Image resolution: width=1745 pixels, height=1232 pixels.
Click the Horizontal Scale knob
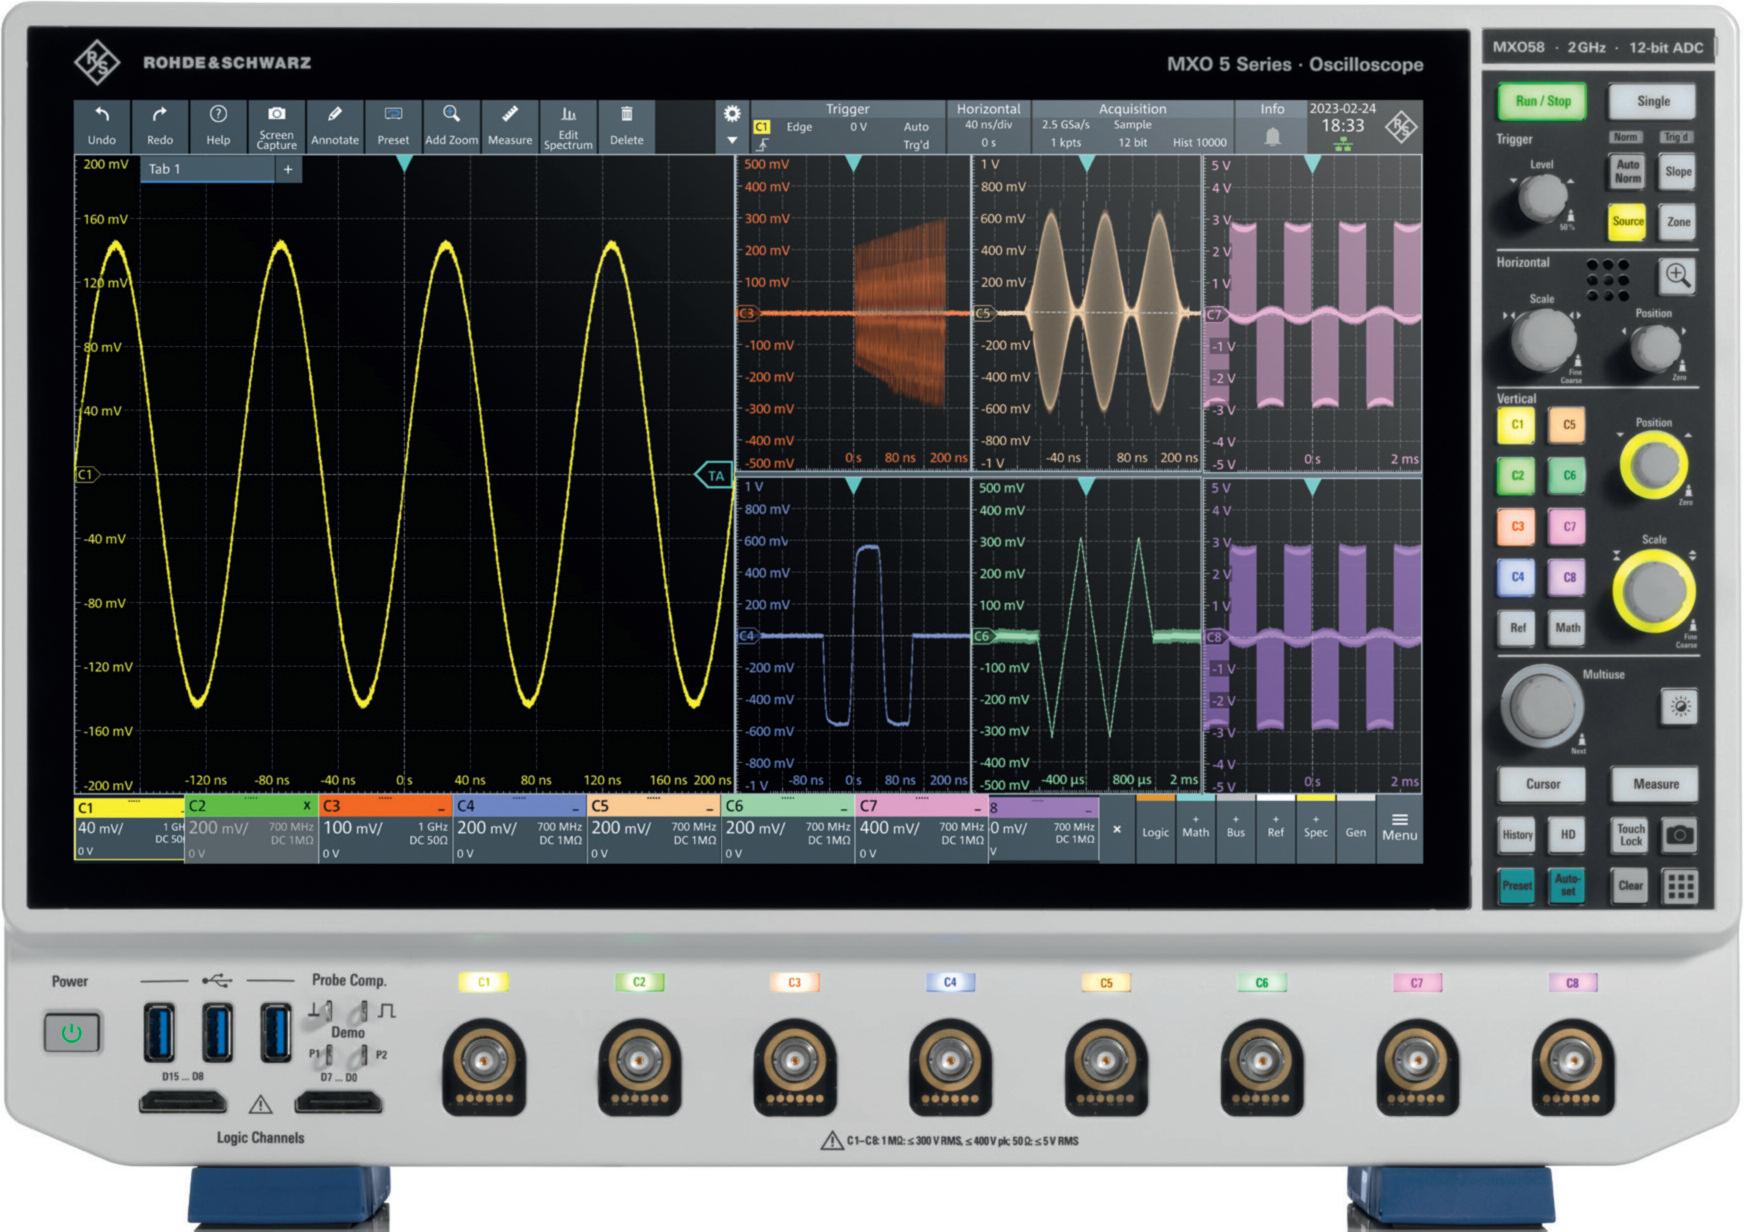click(1542, 340)
